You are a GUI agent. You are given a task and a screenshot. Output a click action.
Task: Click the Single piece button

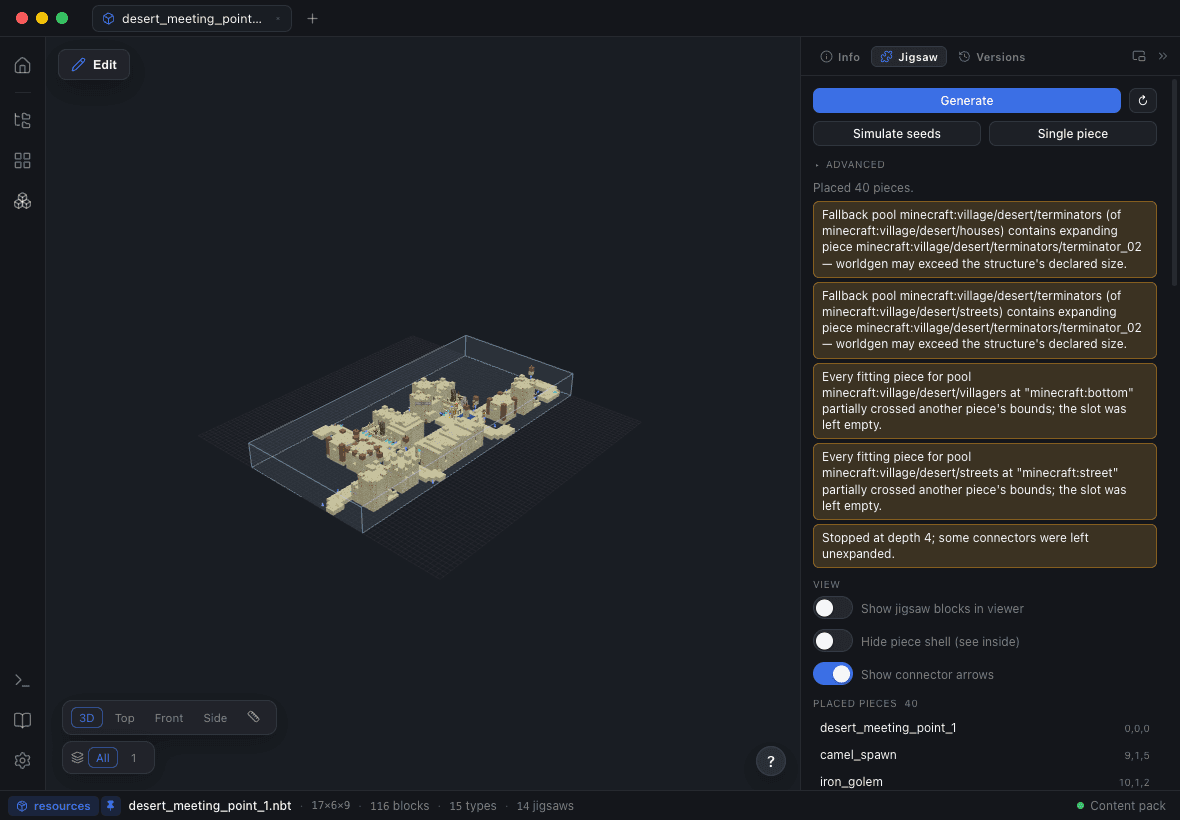[1072, 134]
